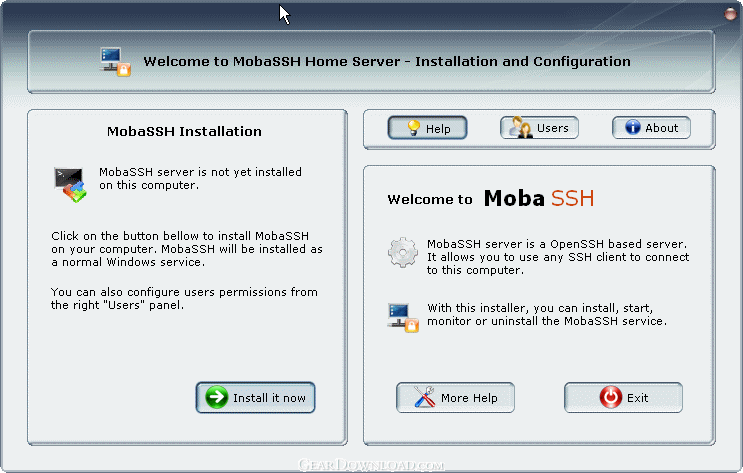Image resolution: width=743 pixels, height=473 pixels.
Task: Click the terminal installer icon
Action: pos(70,184)
